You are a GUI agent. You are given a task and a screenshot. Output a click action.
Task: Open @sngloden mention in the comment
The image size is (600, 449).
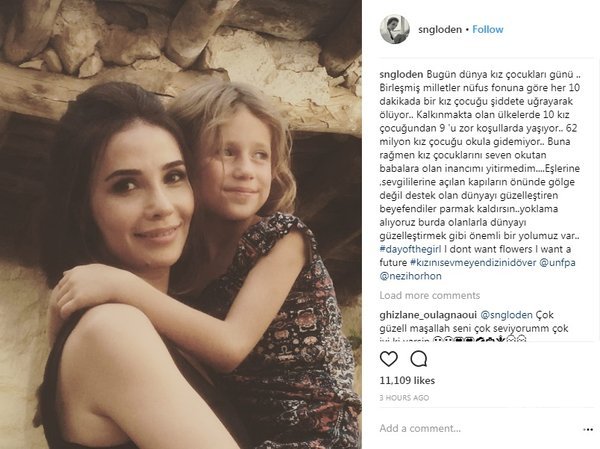[x=506, y=315]
